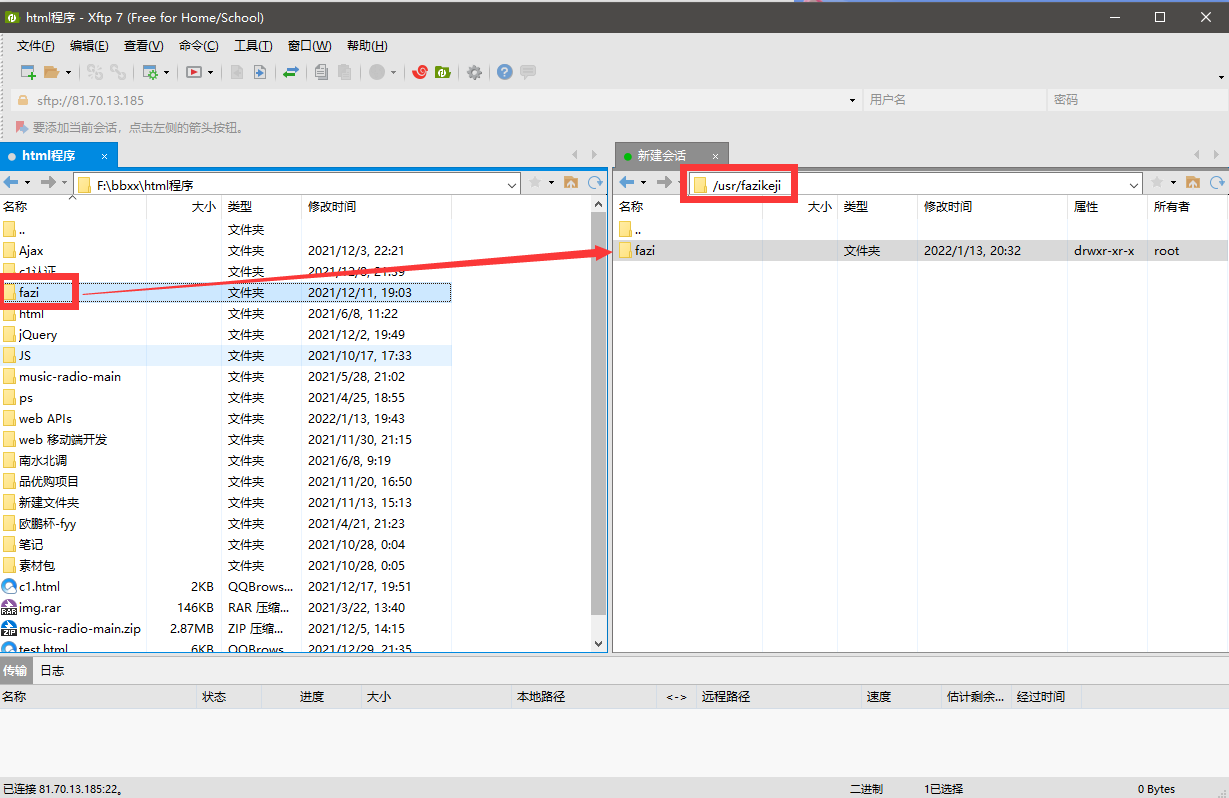Expand the local address bar dropdown
The height and width of the screenshot is (798, 1229).
tap(512, 184)
